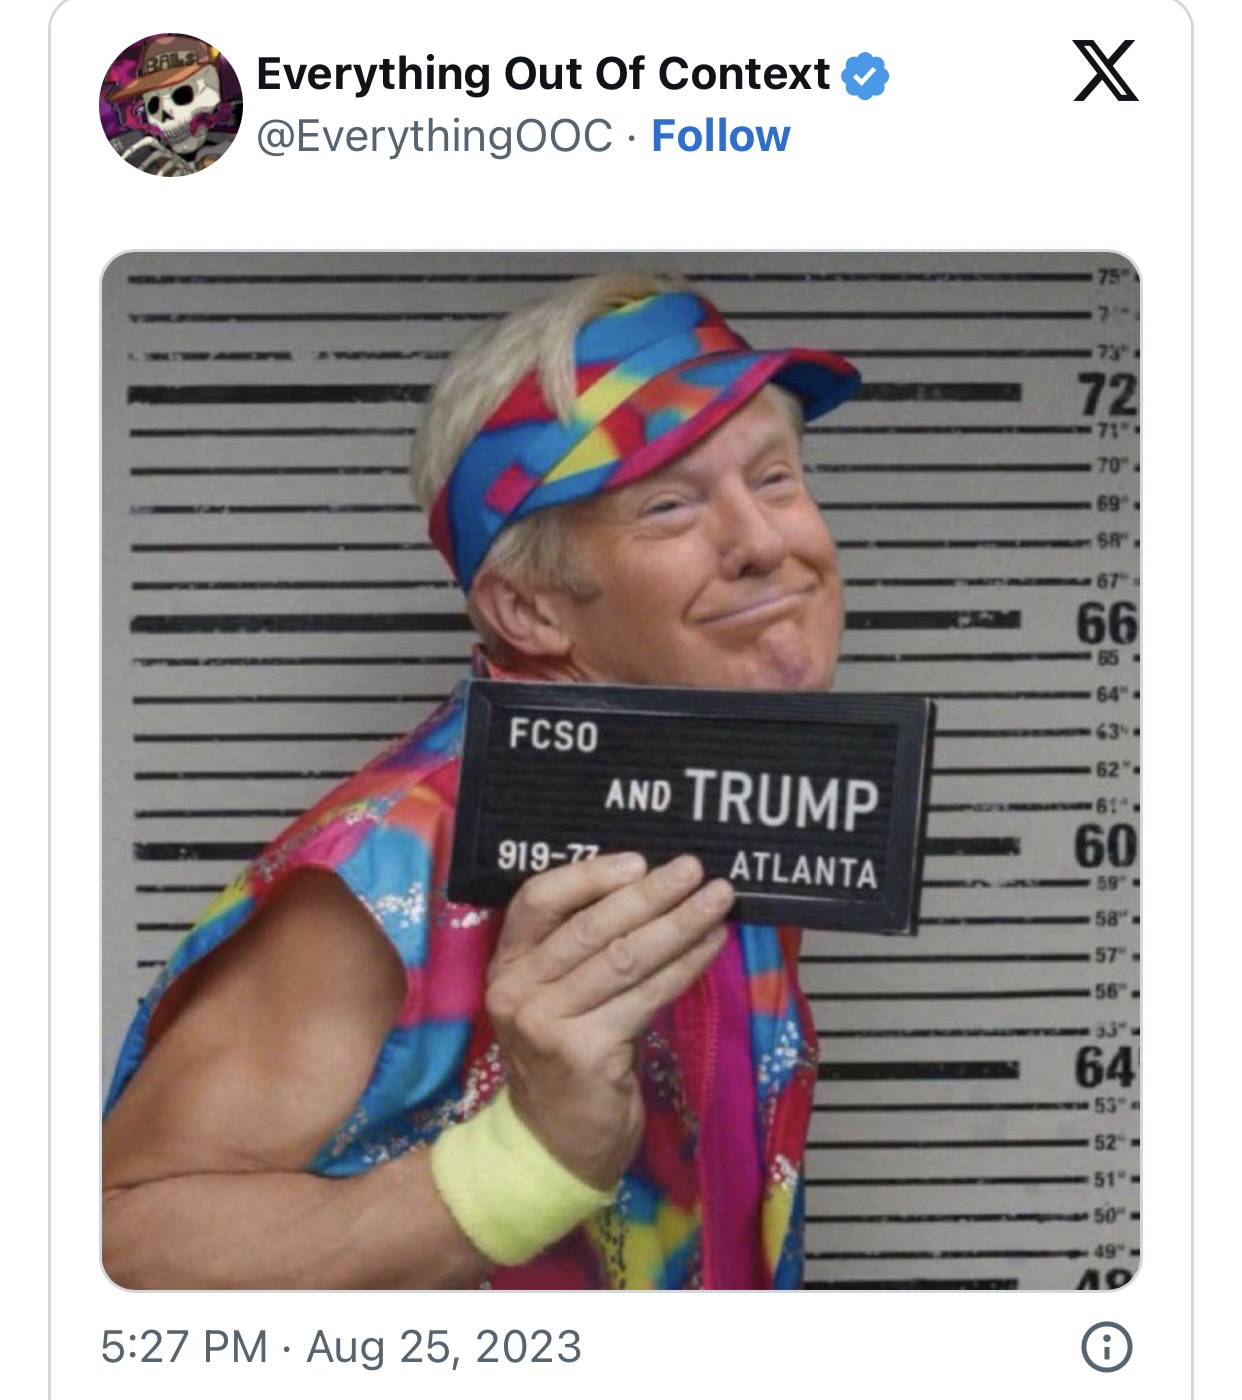Open the 5:27 PM Aug 25, 2023 timestamp
The width and height of the screenshot is (1242, 1400).
[341, 1346]
